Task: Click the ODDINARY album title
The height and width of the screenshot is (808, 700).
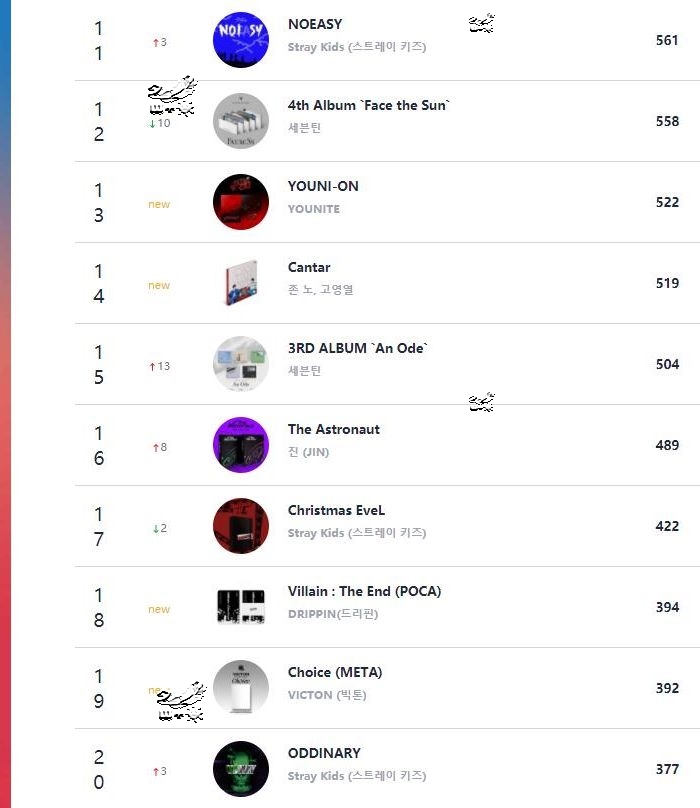Action: coord(324,753)
